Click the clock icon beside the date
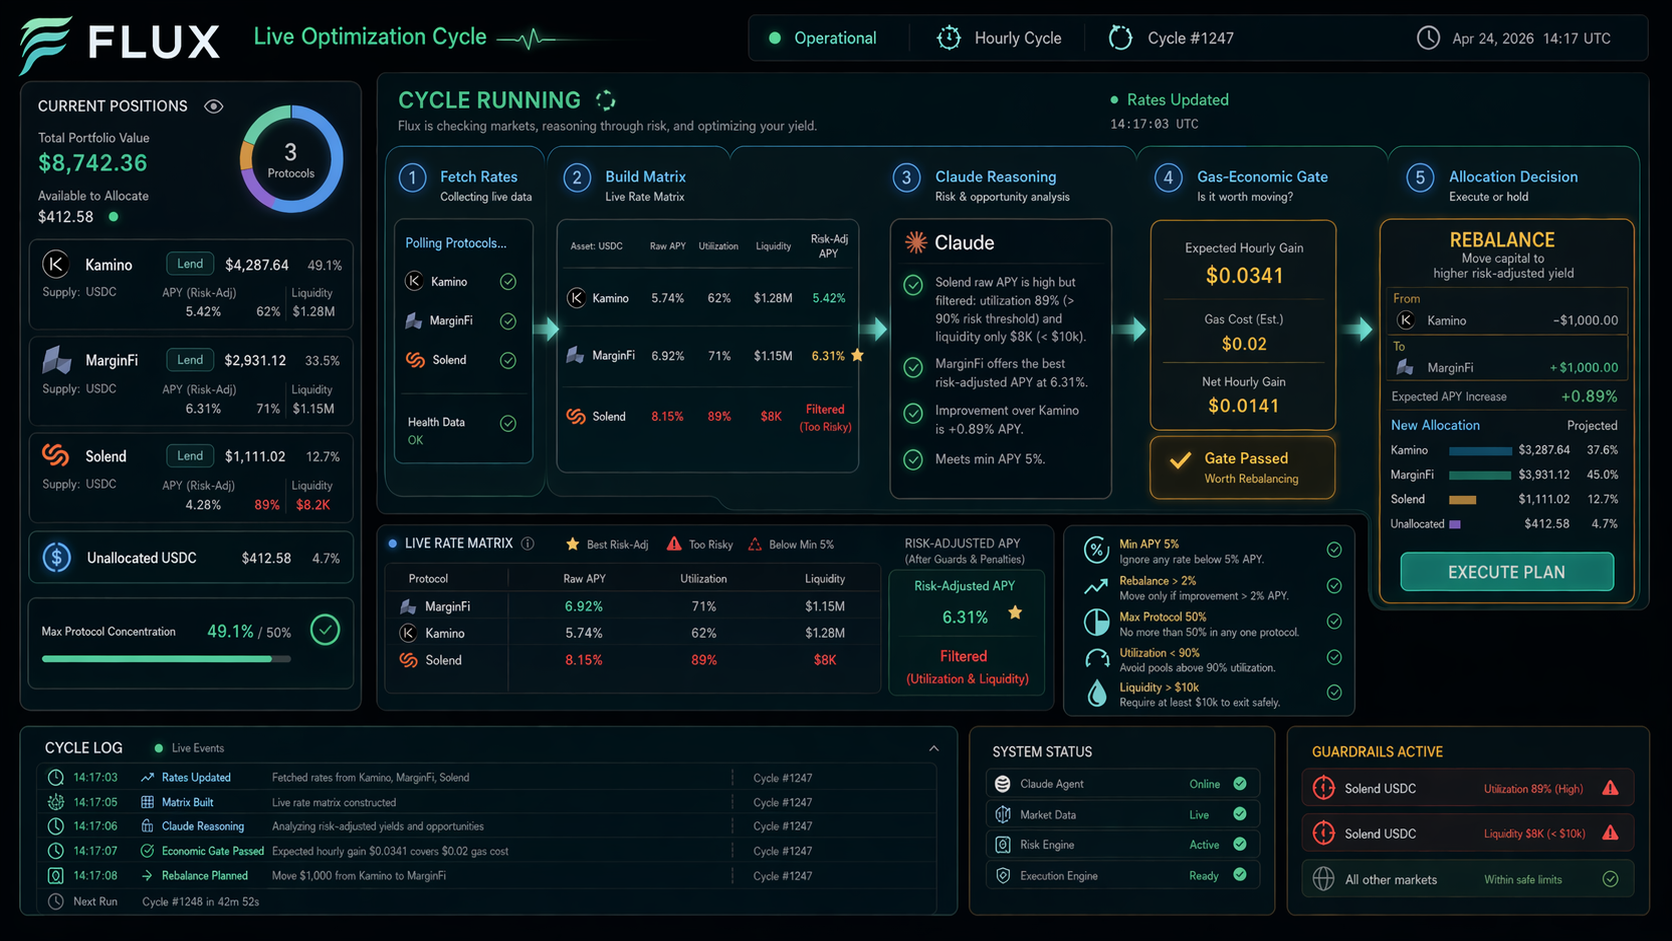This screenshot has width=1672, height=941. [1428, 38]
